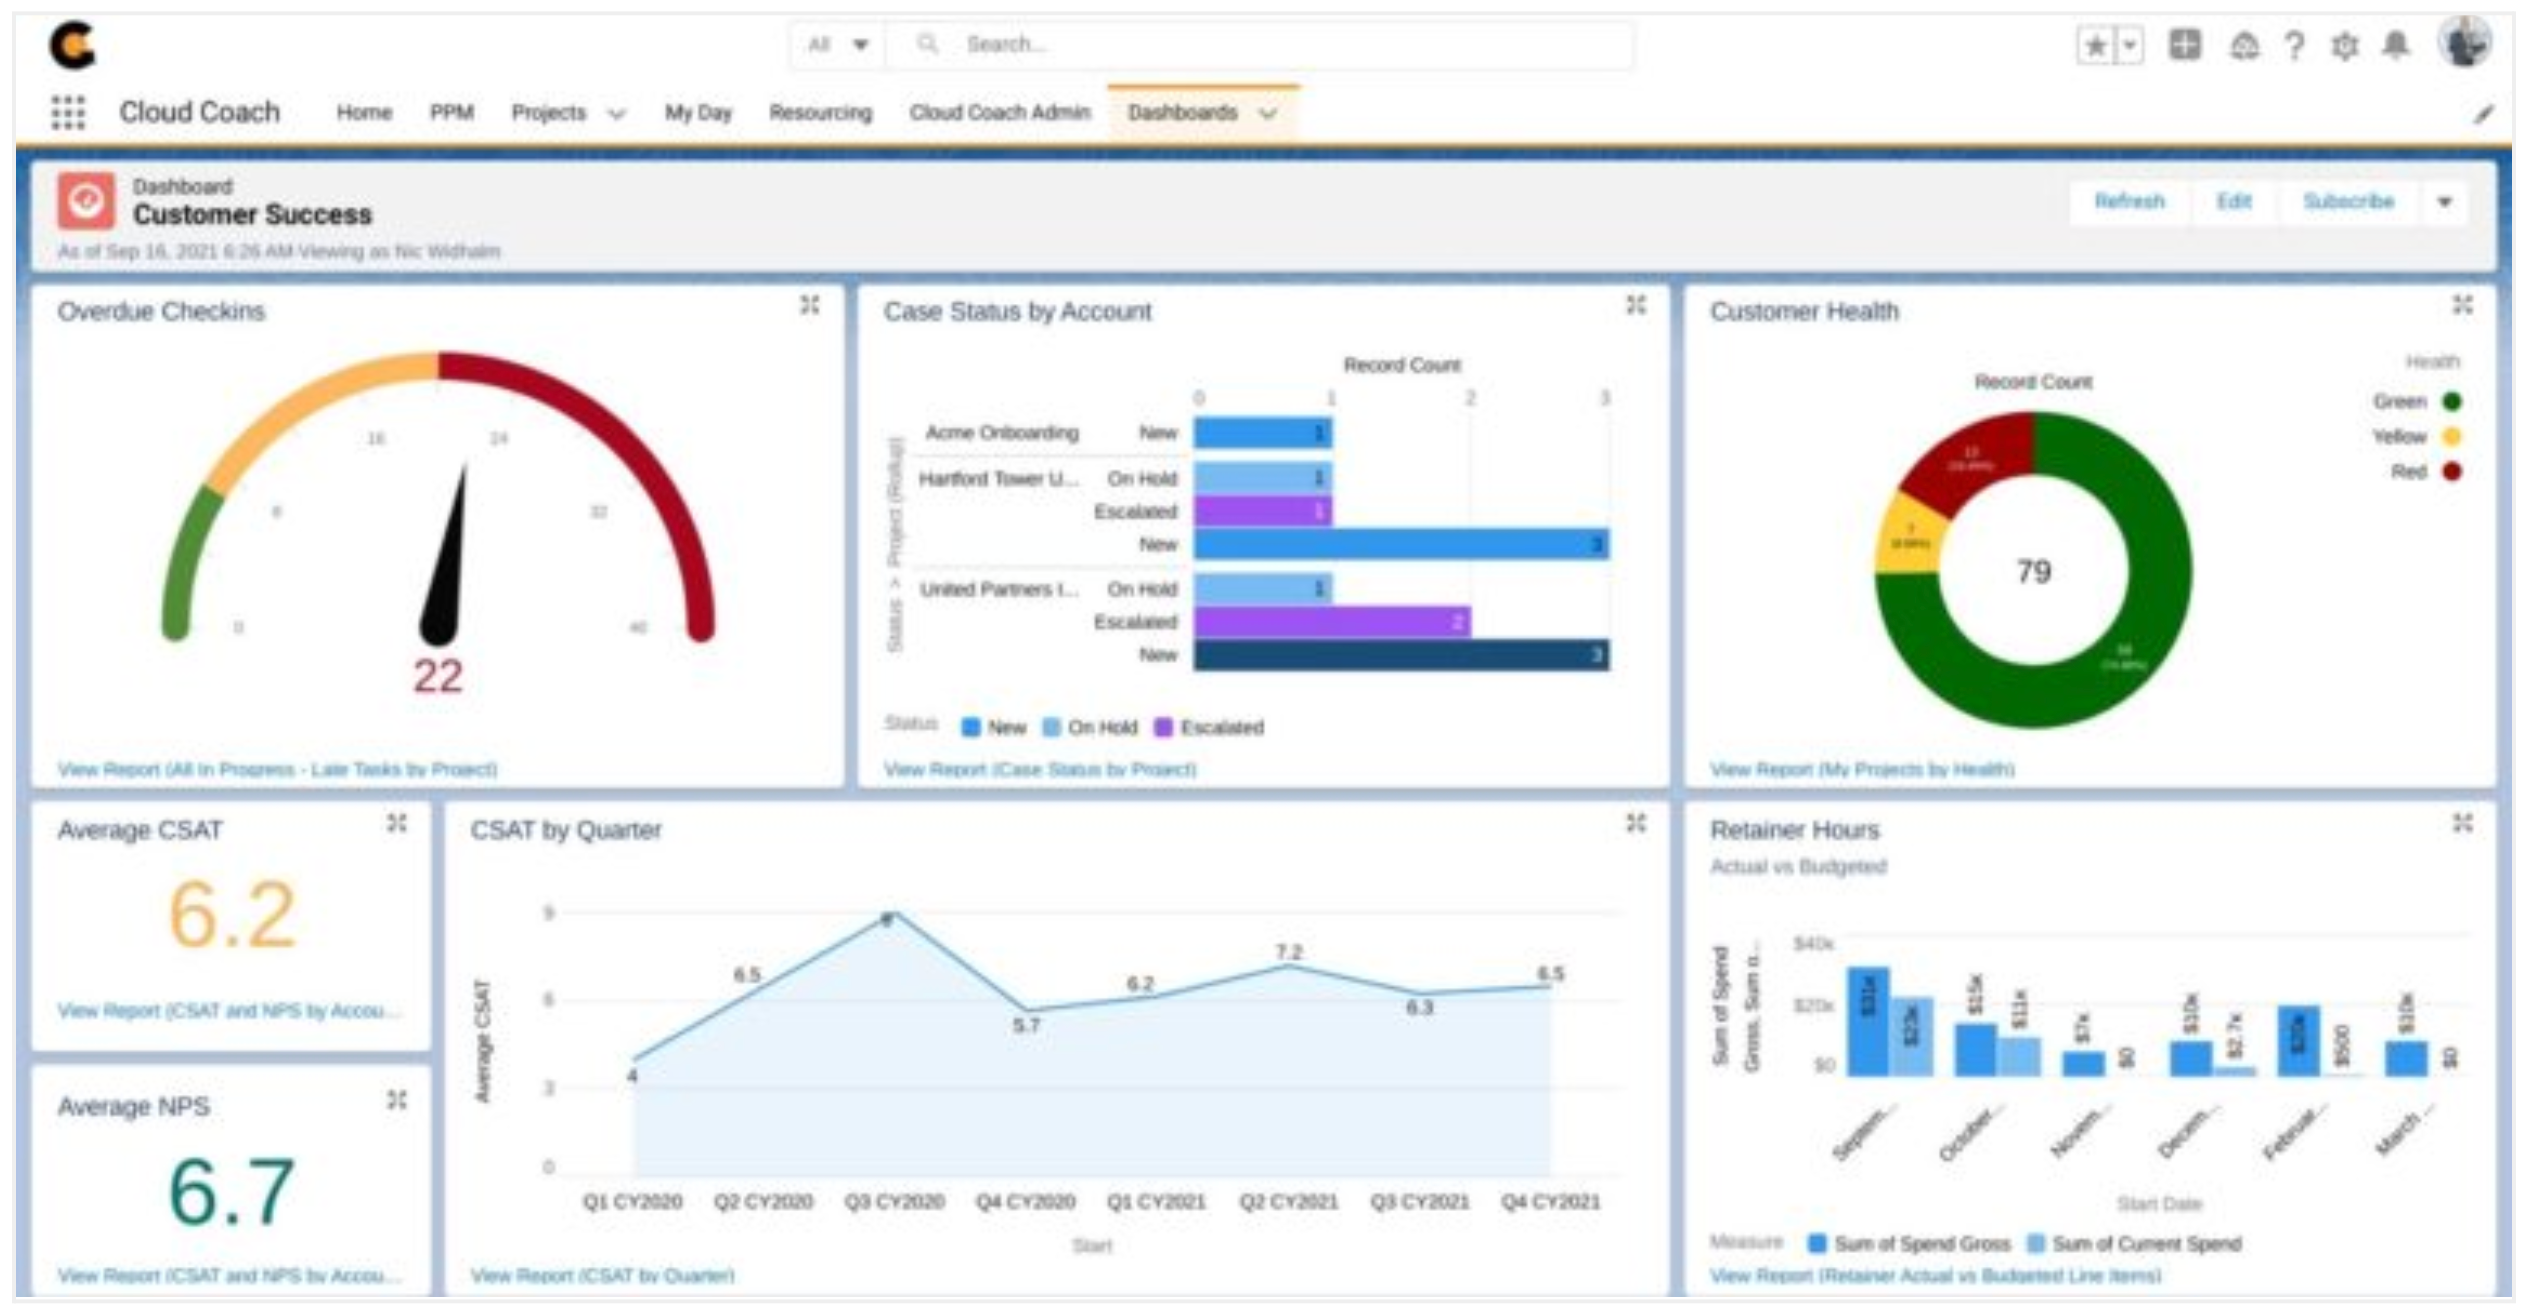Click the user avatar picture
This screenshot has width=2534, height=1312.
pos(2464,42)
